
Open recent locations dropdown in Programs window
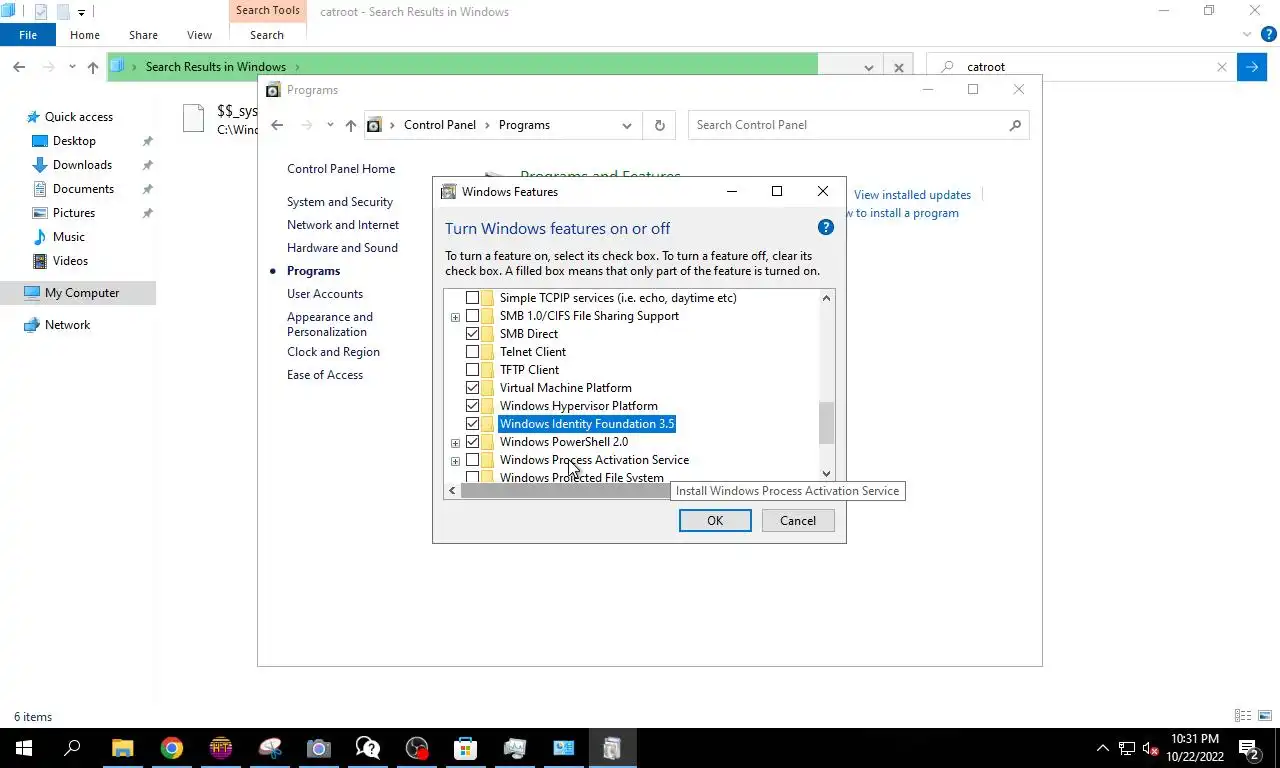330,125
